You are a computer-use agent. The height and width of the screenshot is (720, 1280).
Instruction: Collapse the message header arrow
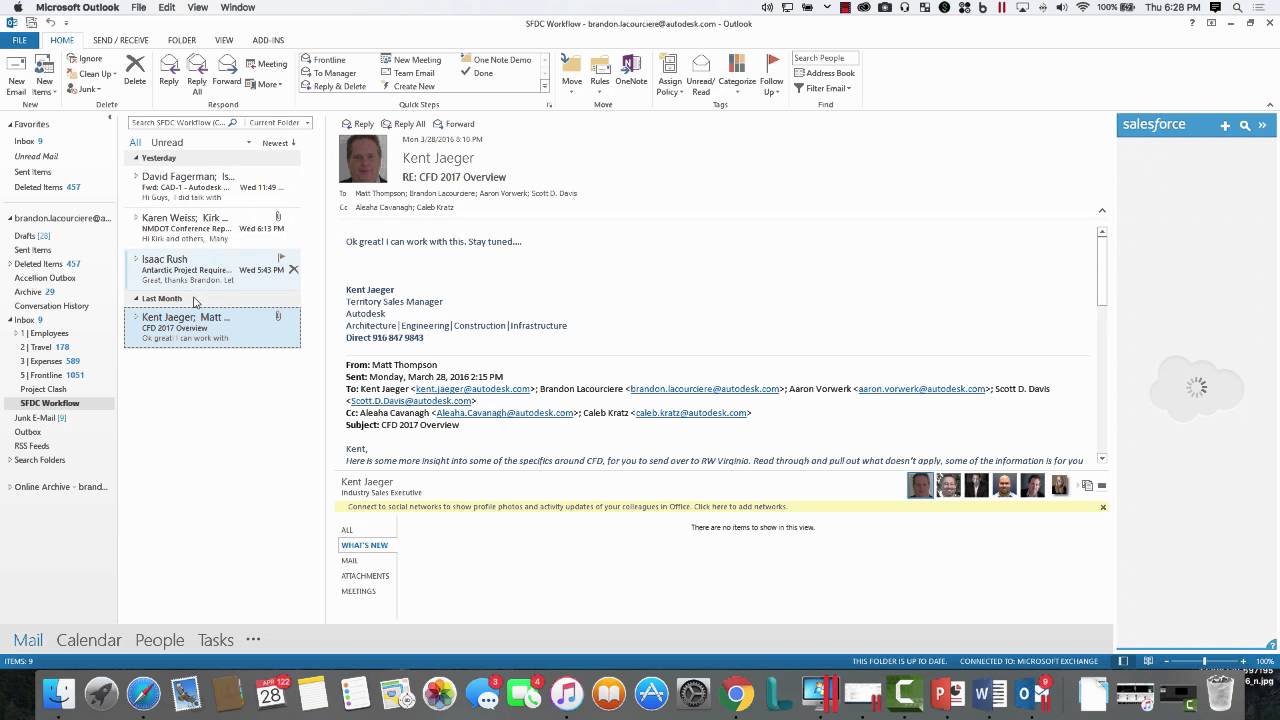[x=1102, y=211]
